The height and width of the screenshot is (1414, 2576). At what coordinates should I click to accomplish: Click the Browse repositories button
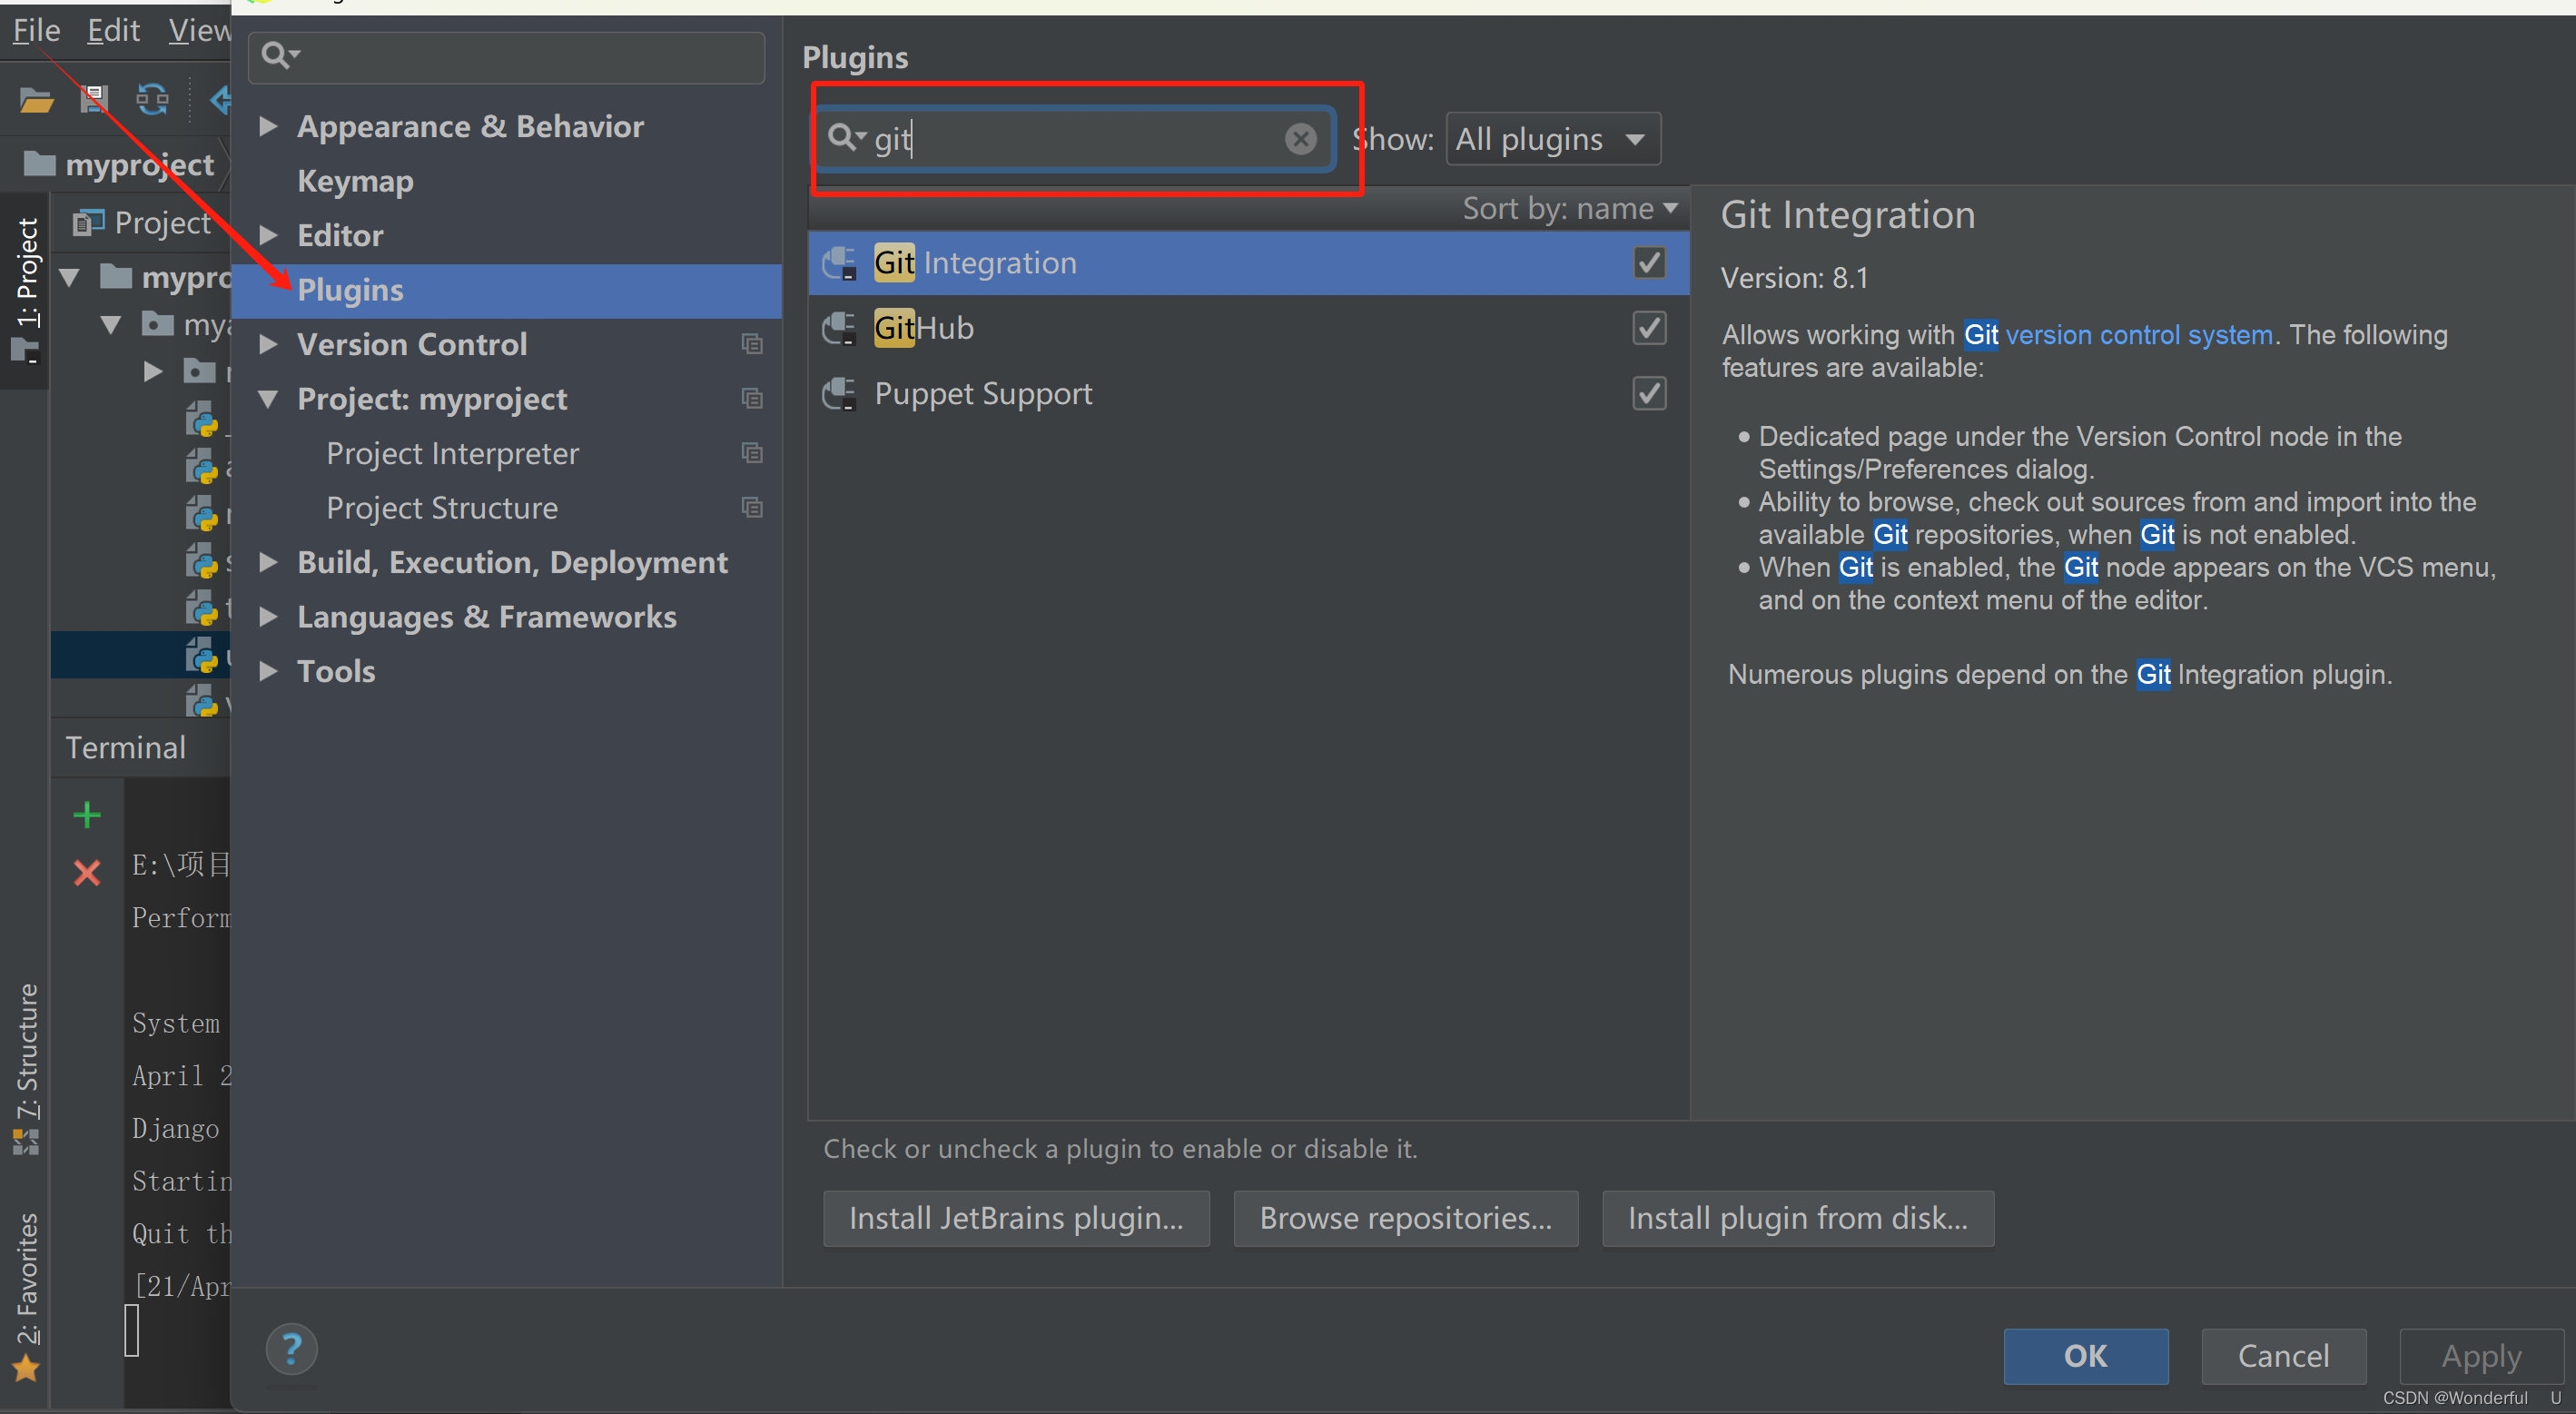1405,1218
